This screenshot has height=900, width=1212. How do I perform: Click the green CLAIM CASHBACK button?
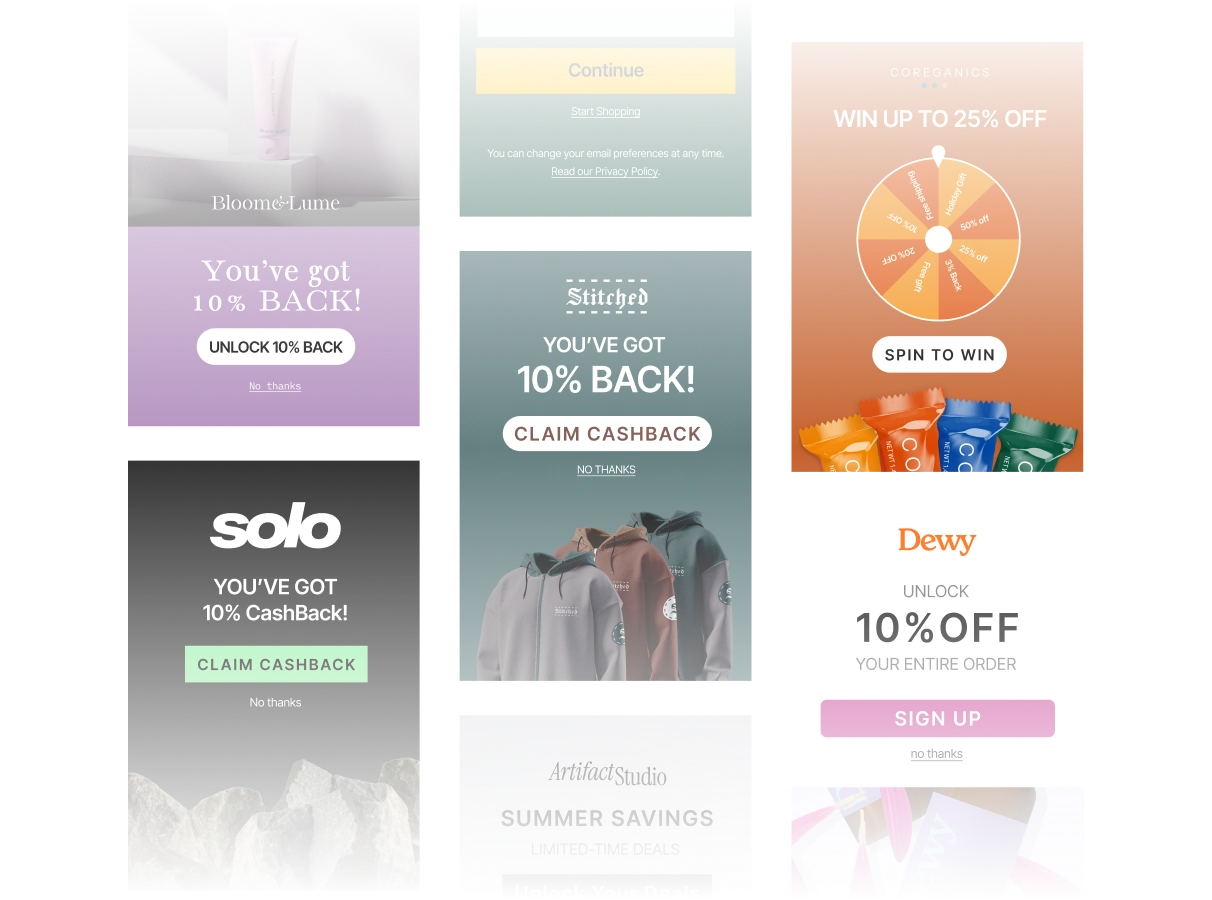[x=276, y=664]
